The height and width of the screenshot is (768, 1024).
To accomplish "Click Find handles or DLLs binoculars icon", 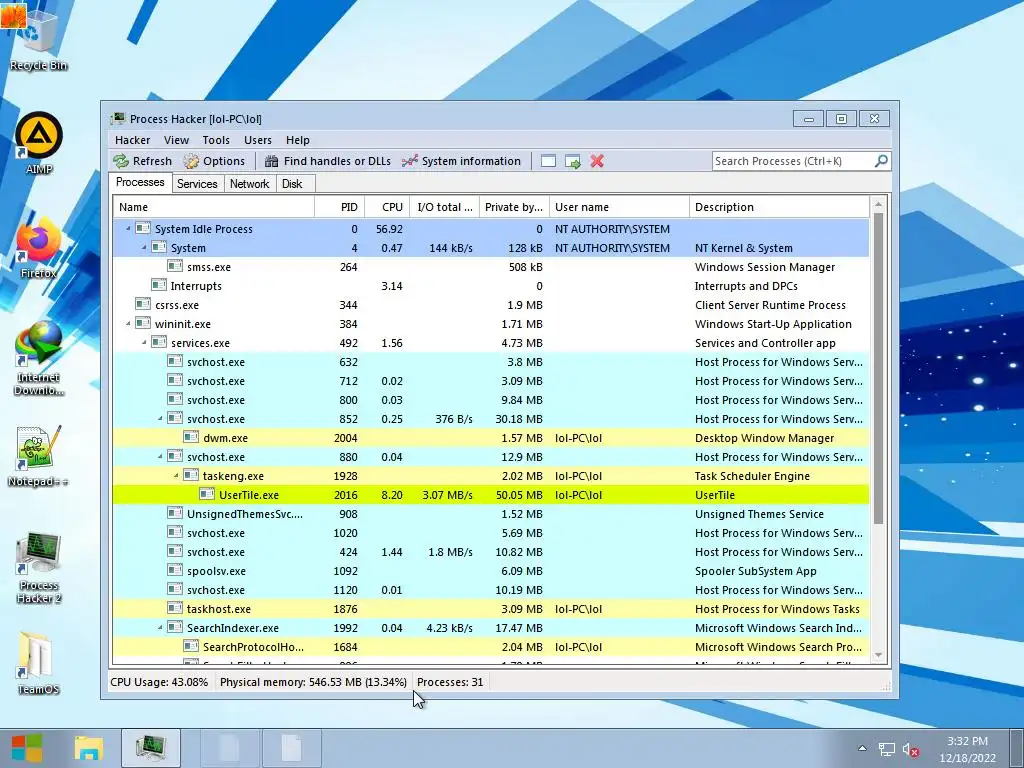I will pos(272,161).
